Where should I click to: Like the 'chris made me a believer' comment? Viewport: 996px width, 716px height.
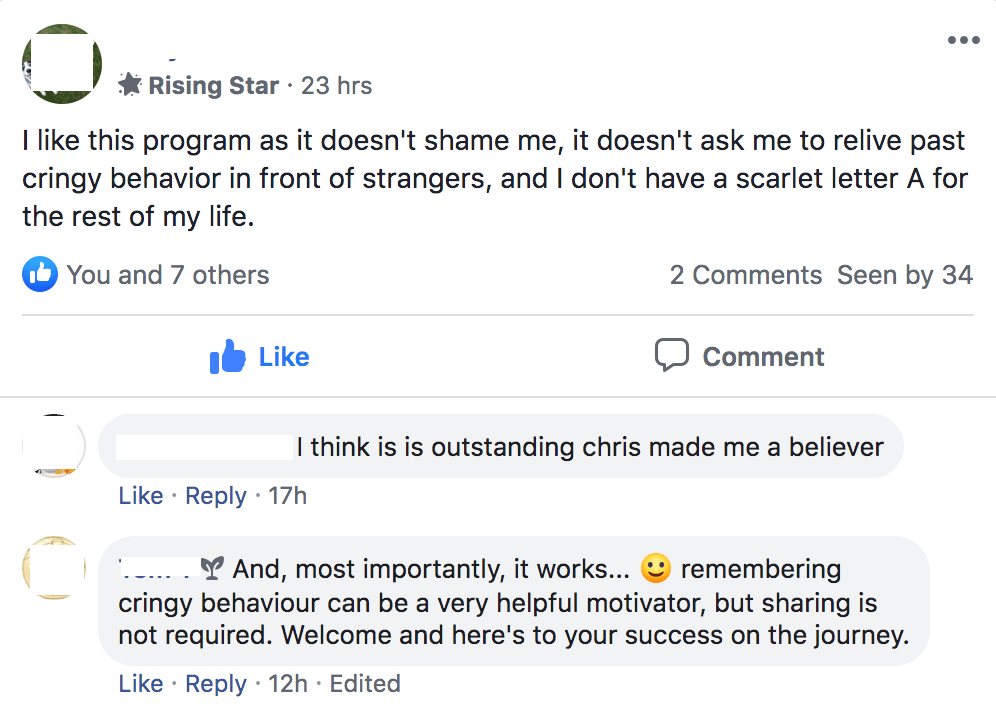click(x=140, y=496)
